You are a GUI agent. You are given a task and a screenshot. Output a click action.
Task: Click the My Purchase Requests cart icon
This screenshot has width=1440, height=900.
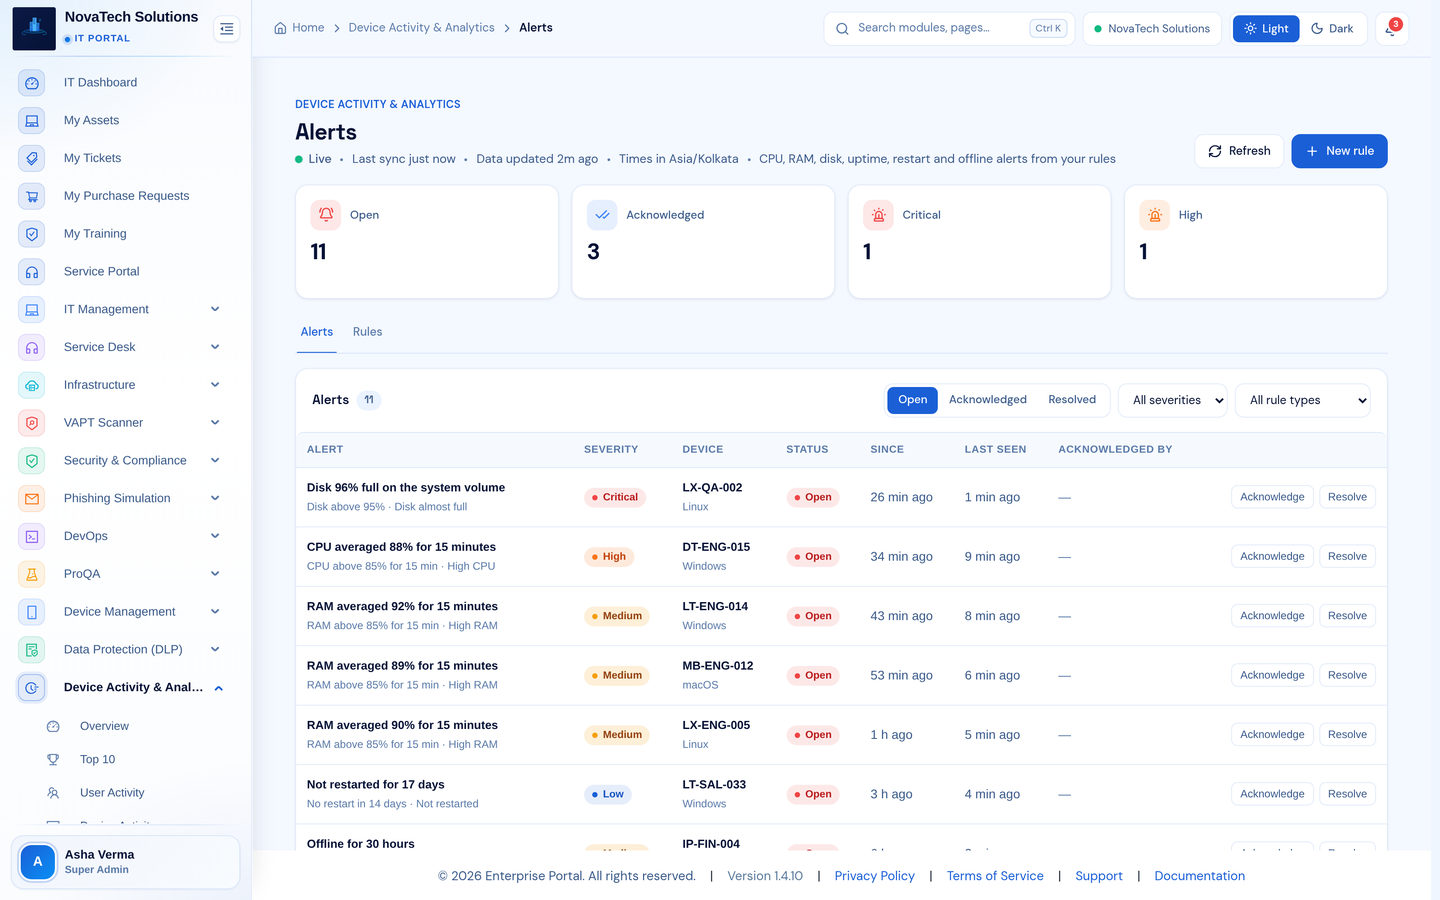[32, 197]
